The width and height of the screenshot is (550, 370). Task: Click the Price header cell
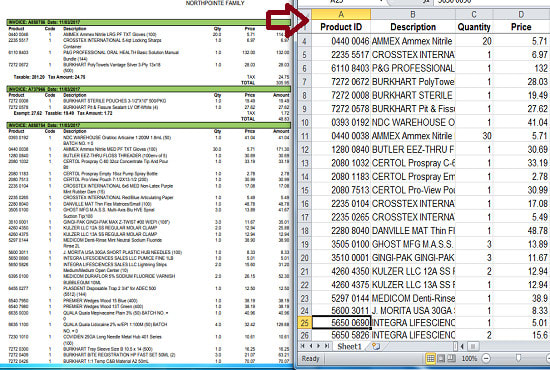521,27
